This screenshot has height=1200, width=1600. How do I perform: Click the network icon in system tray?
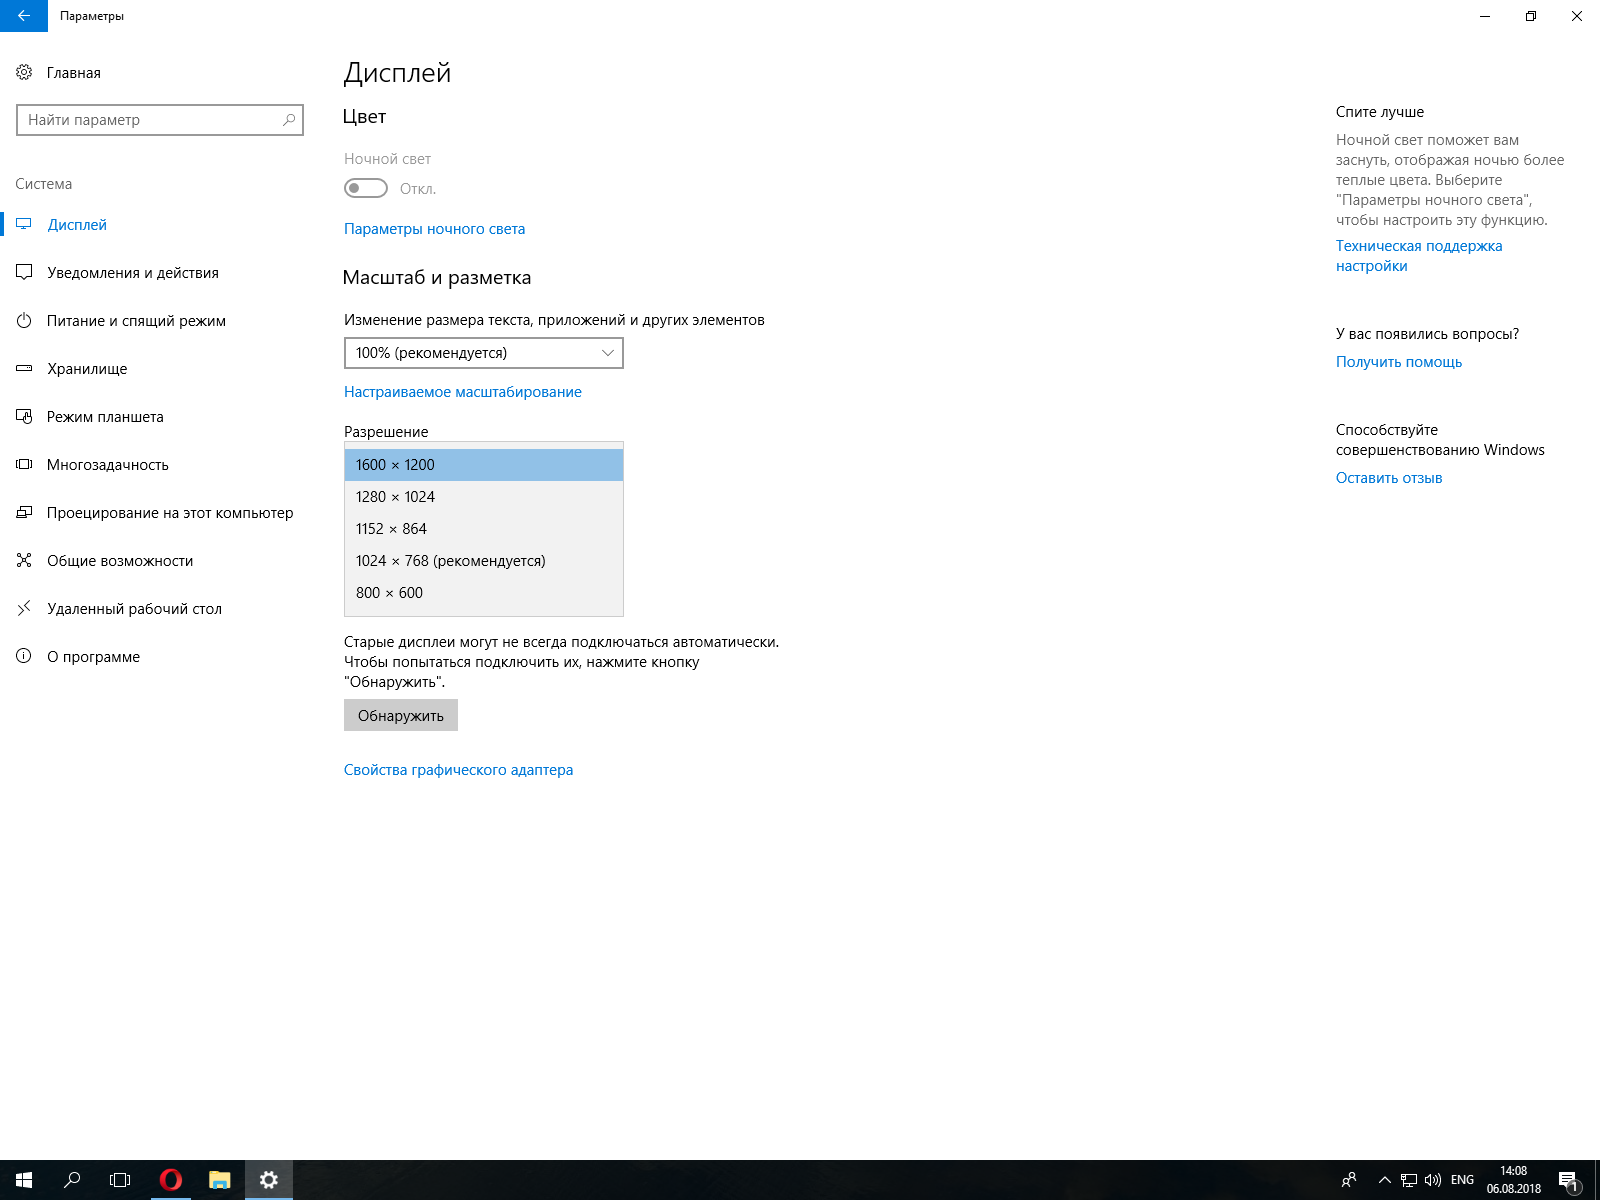pos(1409,1180)
